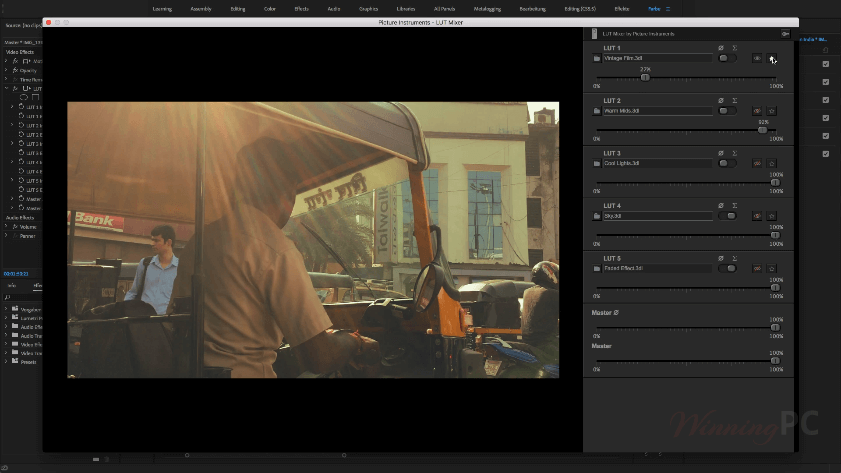Click the sigma (Σ) icon for LUT 3
The width and height of the screenshot is (841, 473).
click(x=735, y=153)
